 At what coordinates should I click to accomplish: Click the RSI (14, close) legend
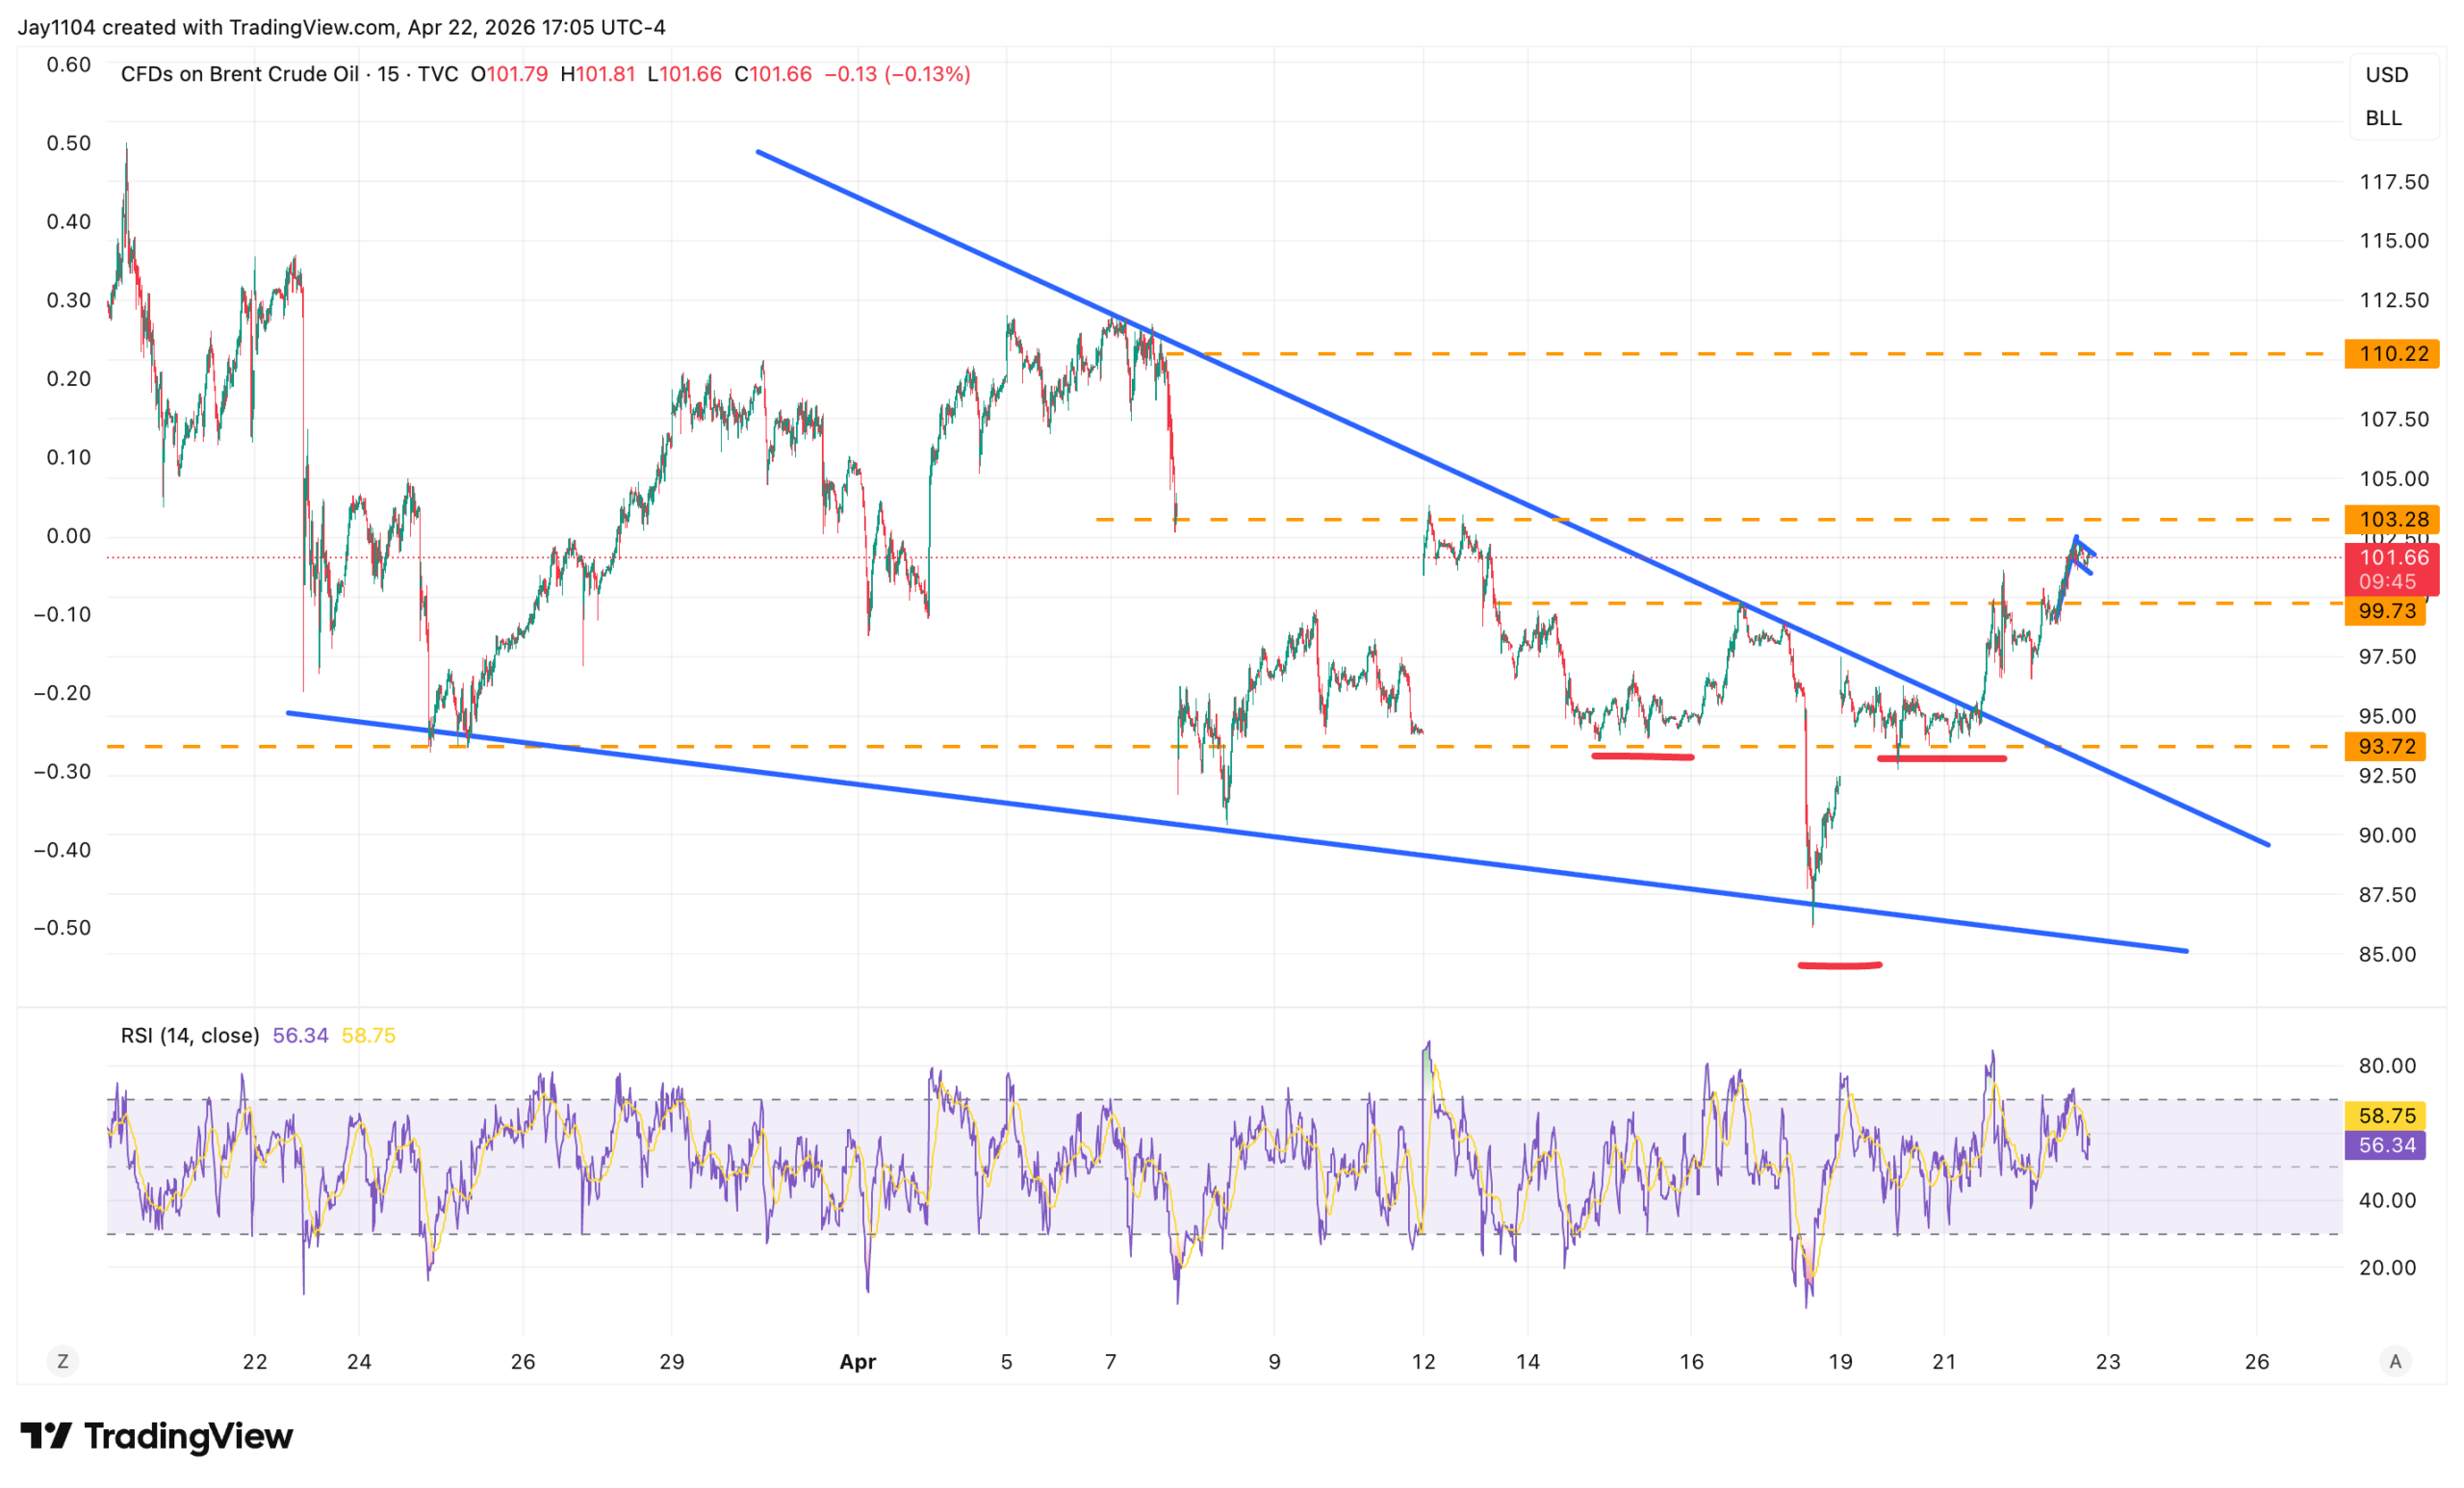coord(190,1035)
